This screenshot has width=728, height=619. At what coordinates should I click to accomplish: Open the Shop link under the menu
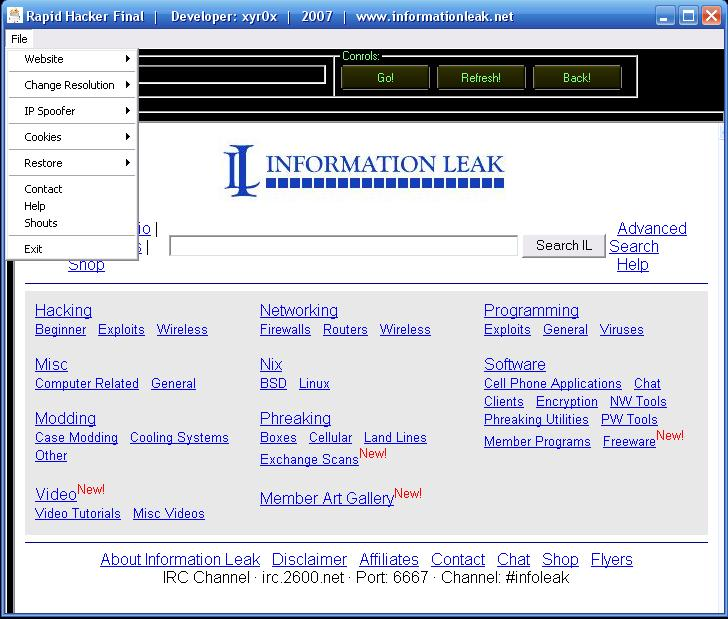coord(86,265)
